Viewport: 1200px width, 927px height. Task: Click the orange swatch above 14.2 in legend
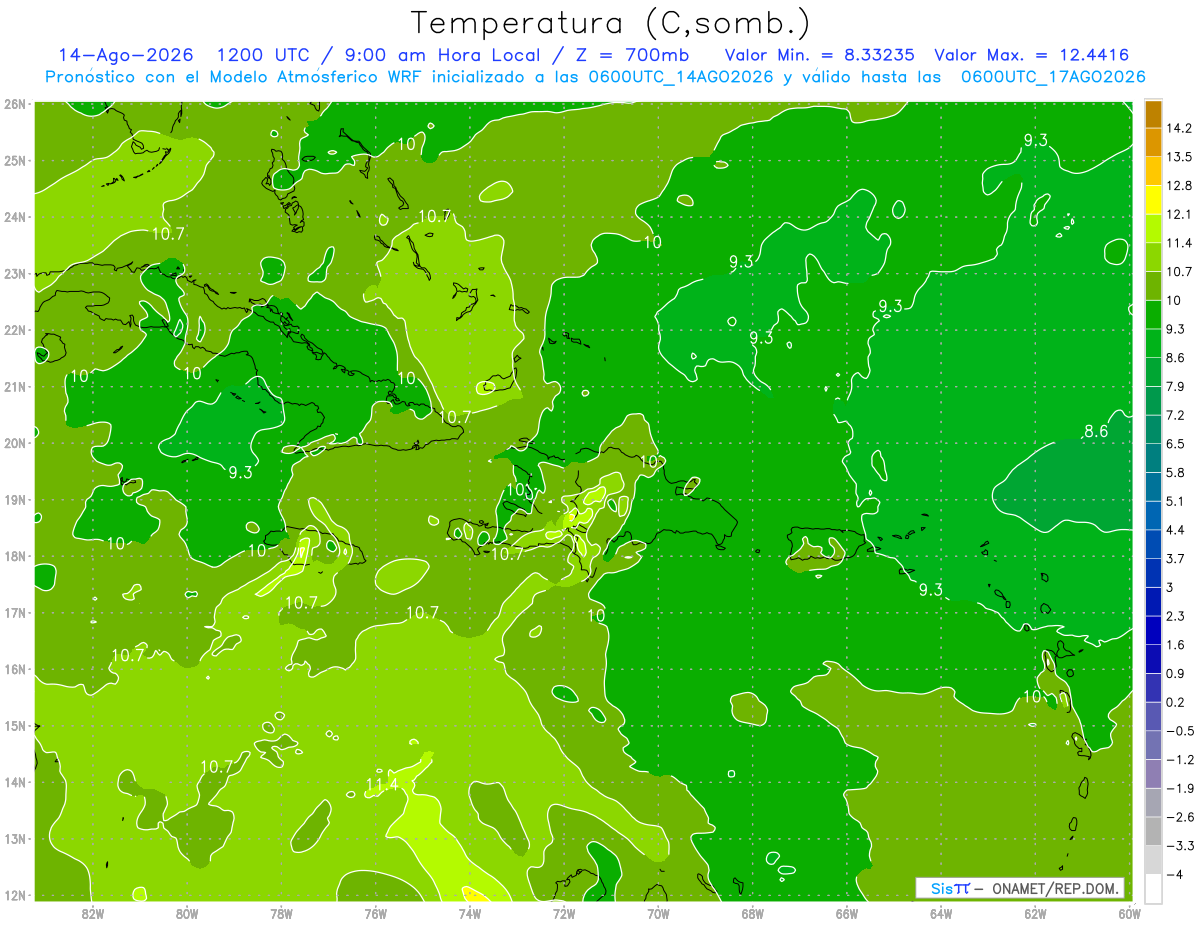coord(1153,114)
